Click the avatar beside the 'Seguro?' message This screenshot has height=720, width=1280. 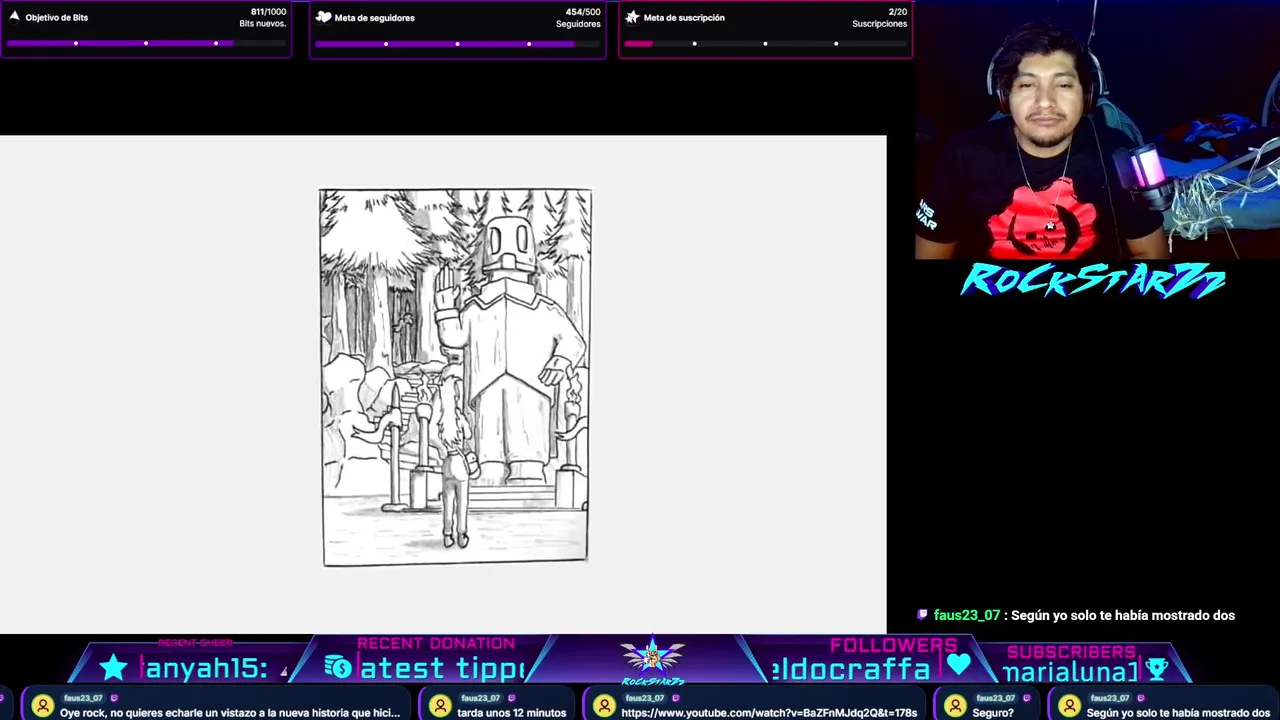click(956, 706)
